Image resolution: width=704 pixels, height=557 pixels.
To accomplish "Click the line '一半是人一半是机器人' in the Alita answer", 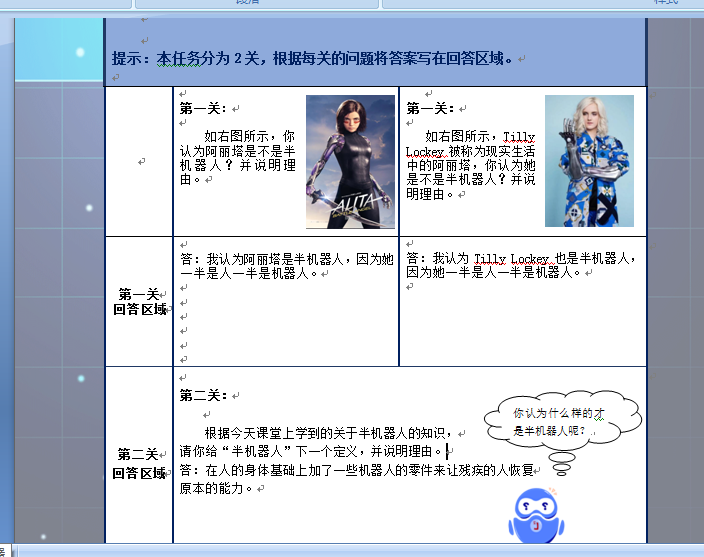I will pos(249,273).
